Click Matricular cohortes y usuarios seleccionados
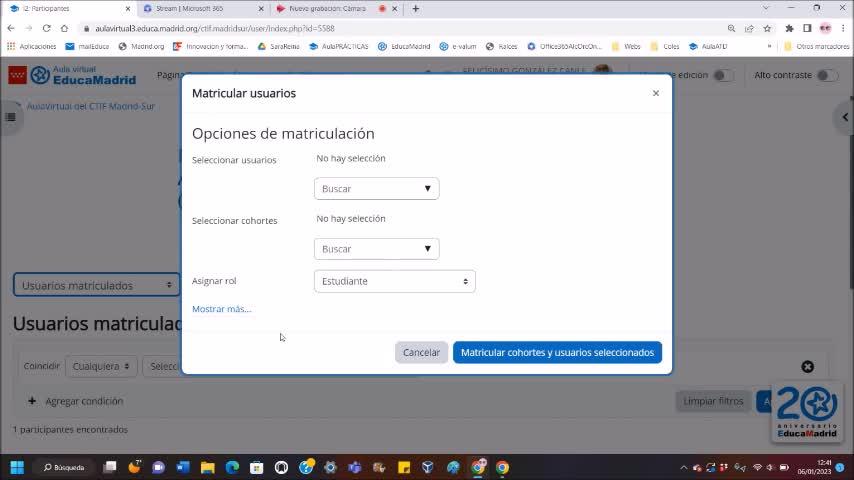This screenshot has height=480, width=854. click(x=557, y=353)
